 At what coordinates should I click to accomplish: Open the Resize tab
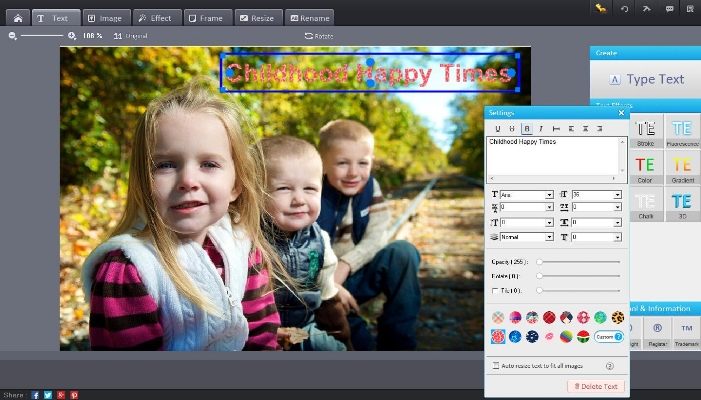click(258, 18)
